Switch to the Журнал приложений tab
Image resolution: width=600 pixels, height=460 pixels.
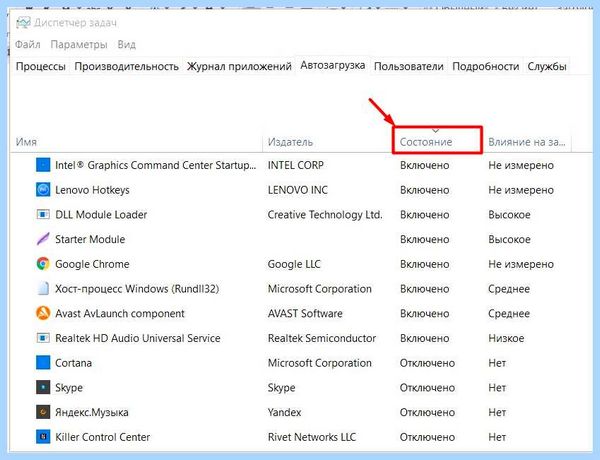tap(239, 66)
